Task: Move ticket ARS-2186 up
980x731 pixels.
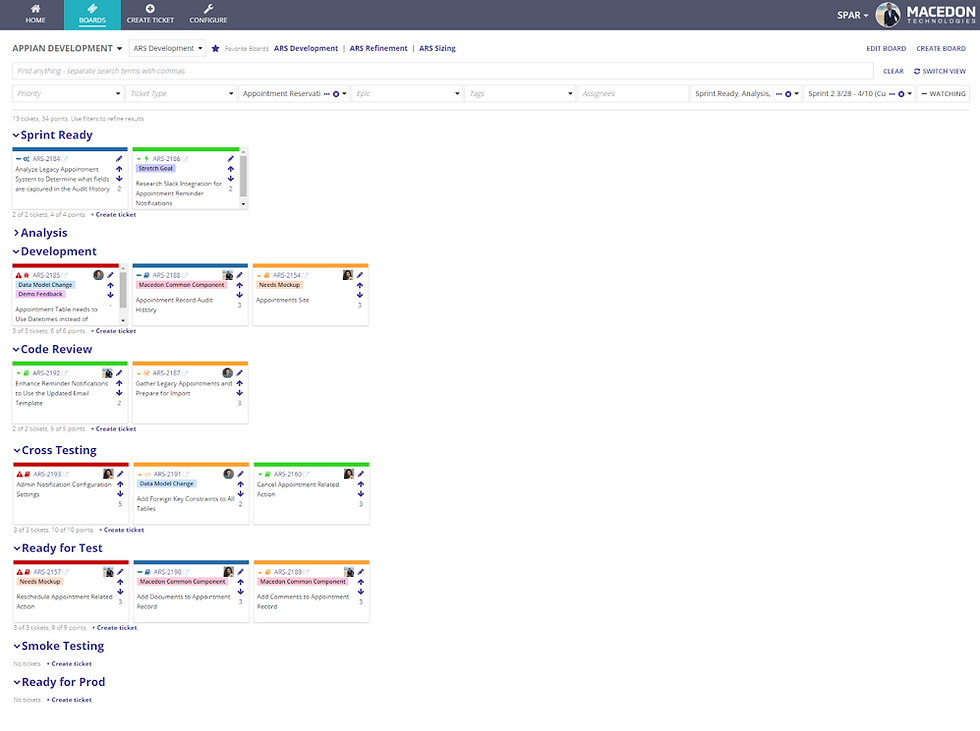Action: (x=231, y=169)
